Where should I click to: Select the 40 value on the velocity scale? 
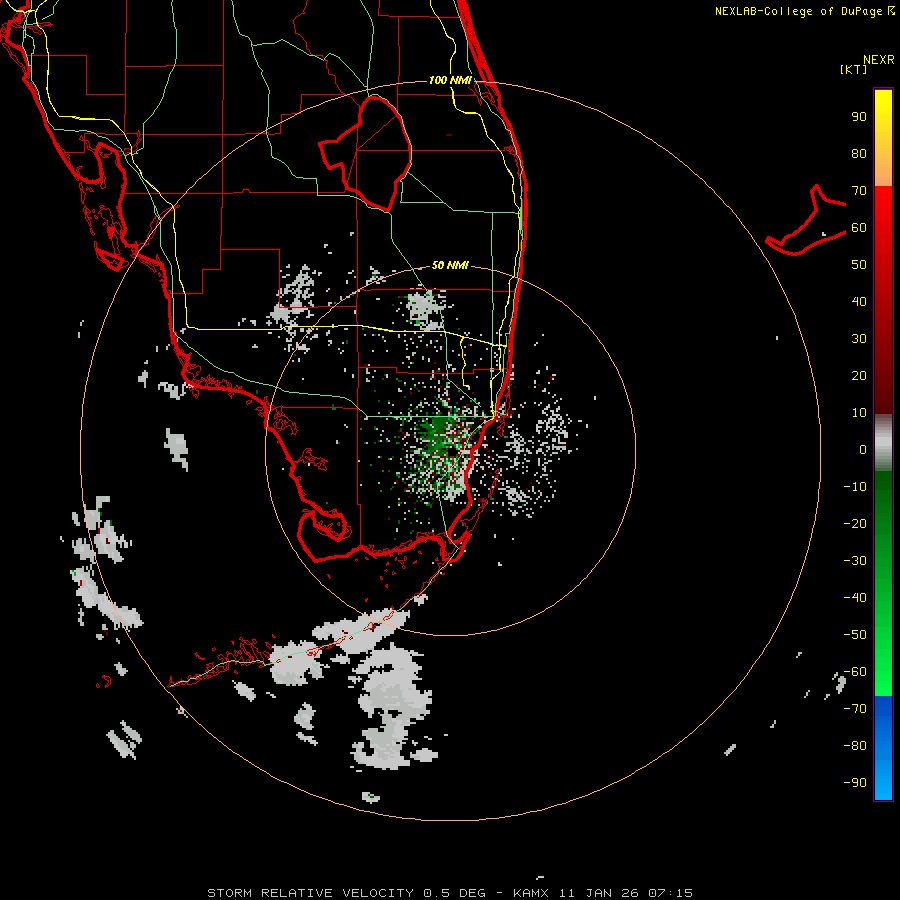(x=859, y=301)
